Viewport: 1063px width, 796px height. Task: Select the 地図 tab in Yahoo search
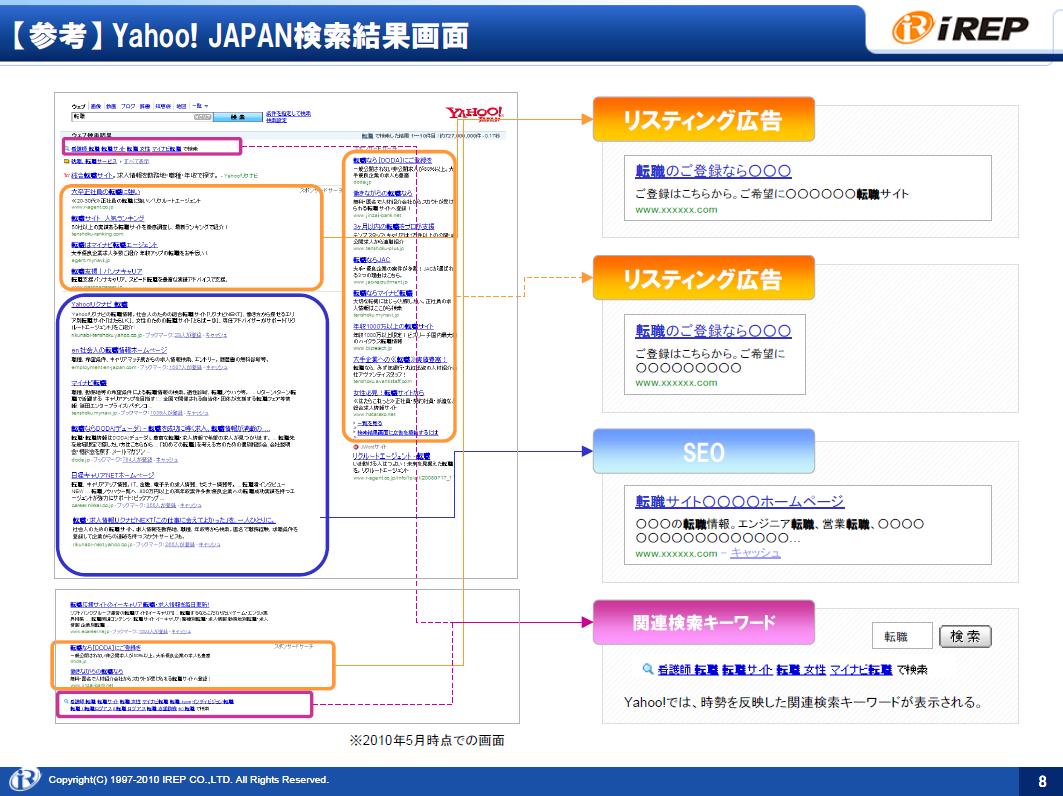point(181,106)
